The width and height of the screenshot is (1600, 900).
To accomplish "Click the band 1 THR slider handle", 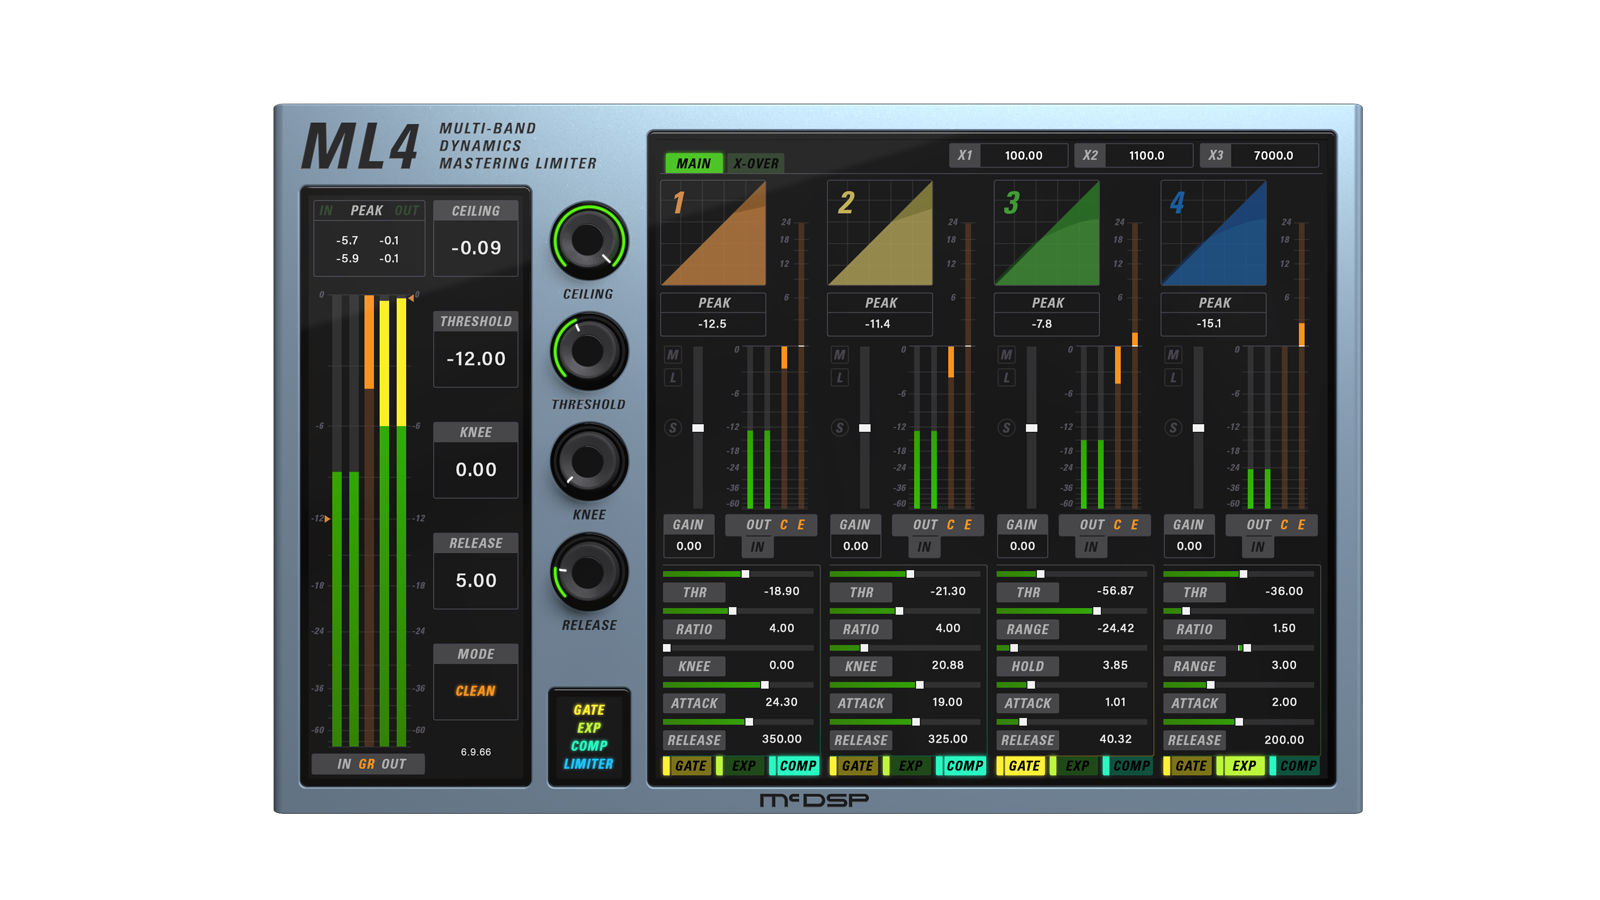I will pyautogui.click(x=745, y=574).
